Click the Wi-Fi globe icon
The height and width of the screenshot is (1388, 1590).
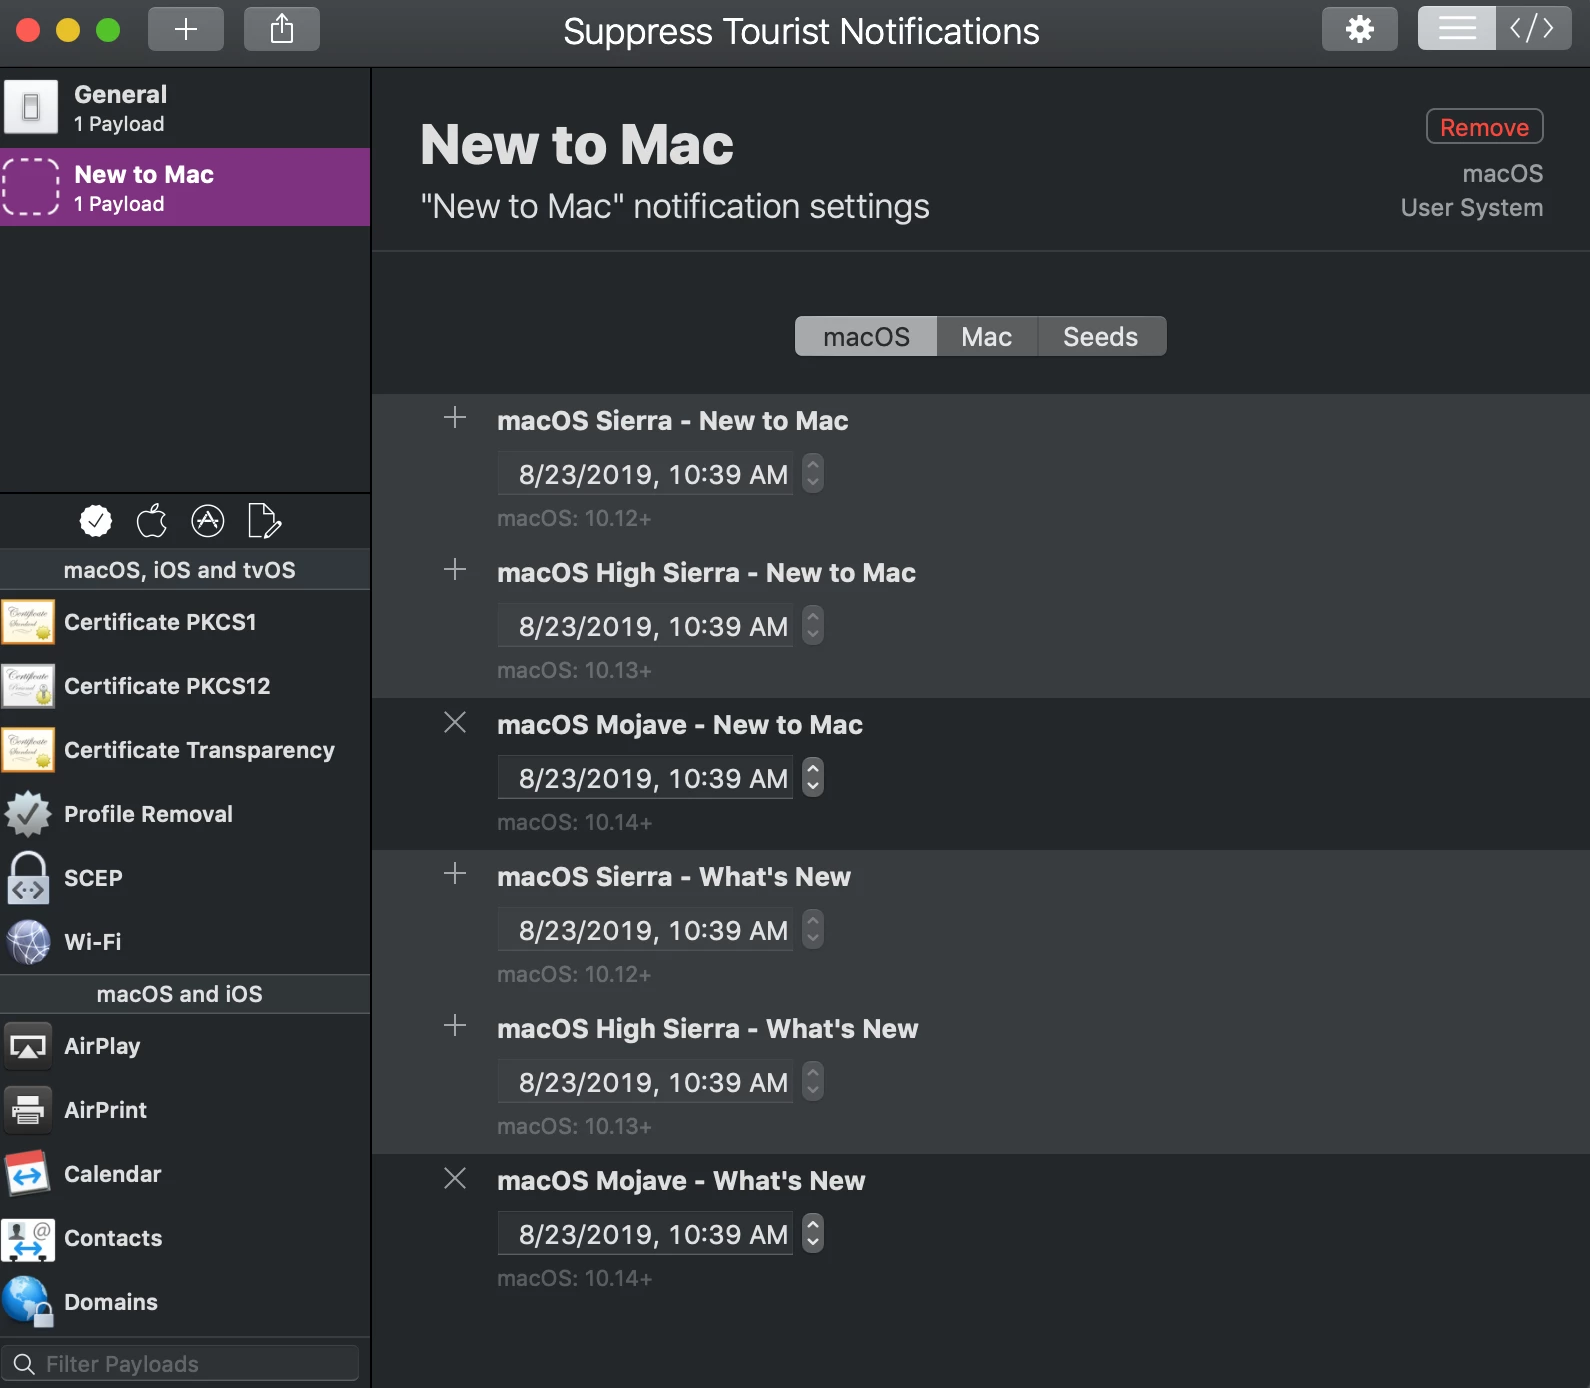29,942
